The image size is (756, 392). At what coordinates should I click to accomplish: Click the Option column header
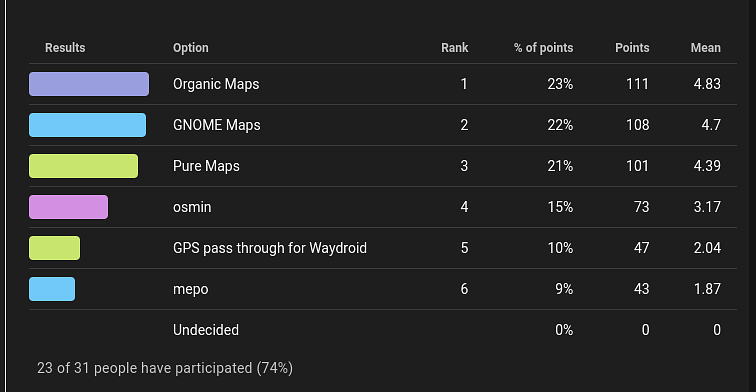tap(190, 48)
